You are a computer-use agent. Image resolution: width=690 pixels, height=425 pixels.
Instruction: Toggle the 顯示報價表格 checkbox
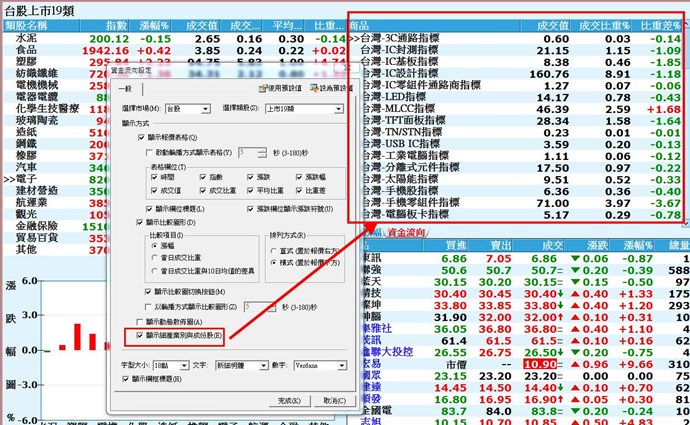[141, 138]
